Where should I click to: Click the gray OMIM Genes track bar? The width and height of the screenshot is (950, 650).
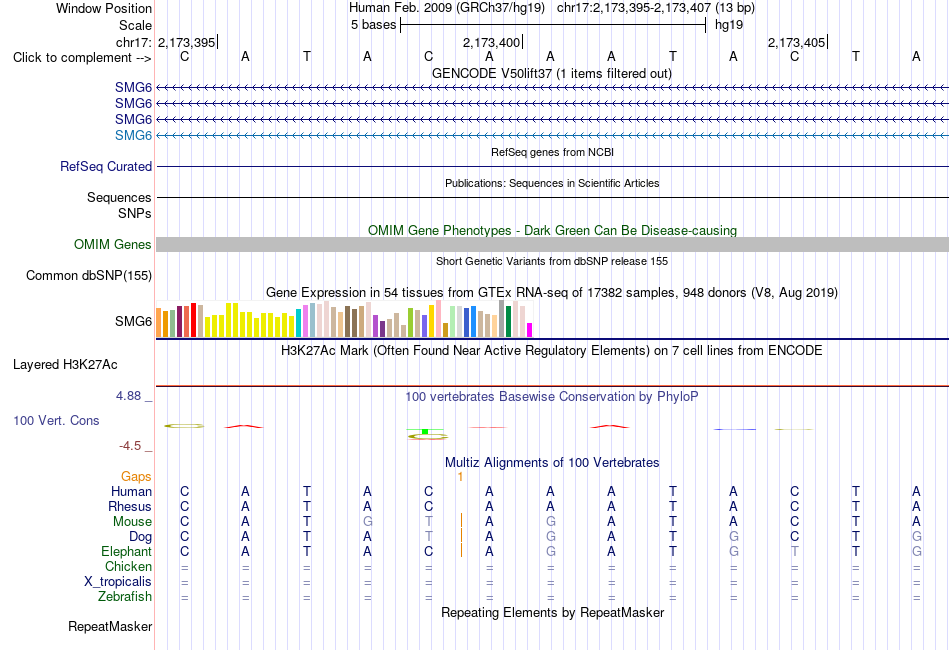[x=552, y=244]
